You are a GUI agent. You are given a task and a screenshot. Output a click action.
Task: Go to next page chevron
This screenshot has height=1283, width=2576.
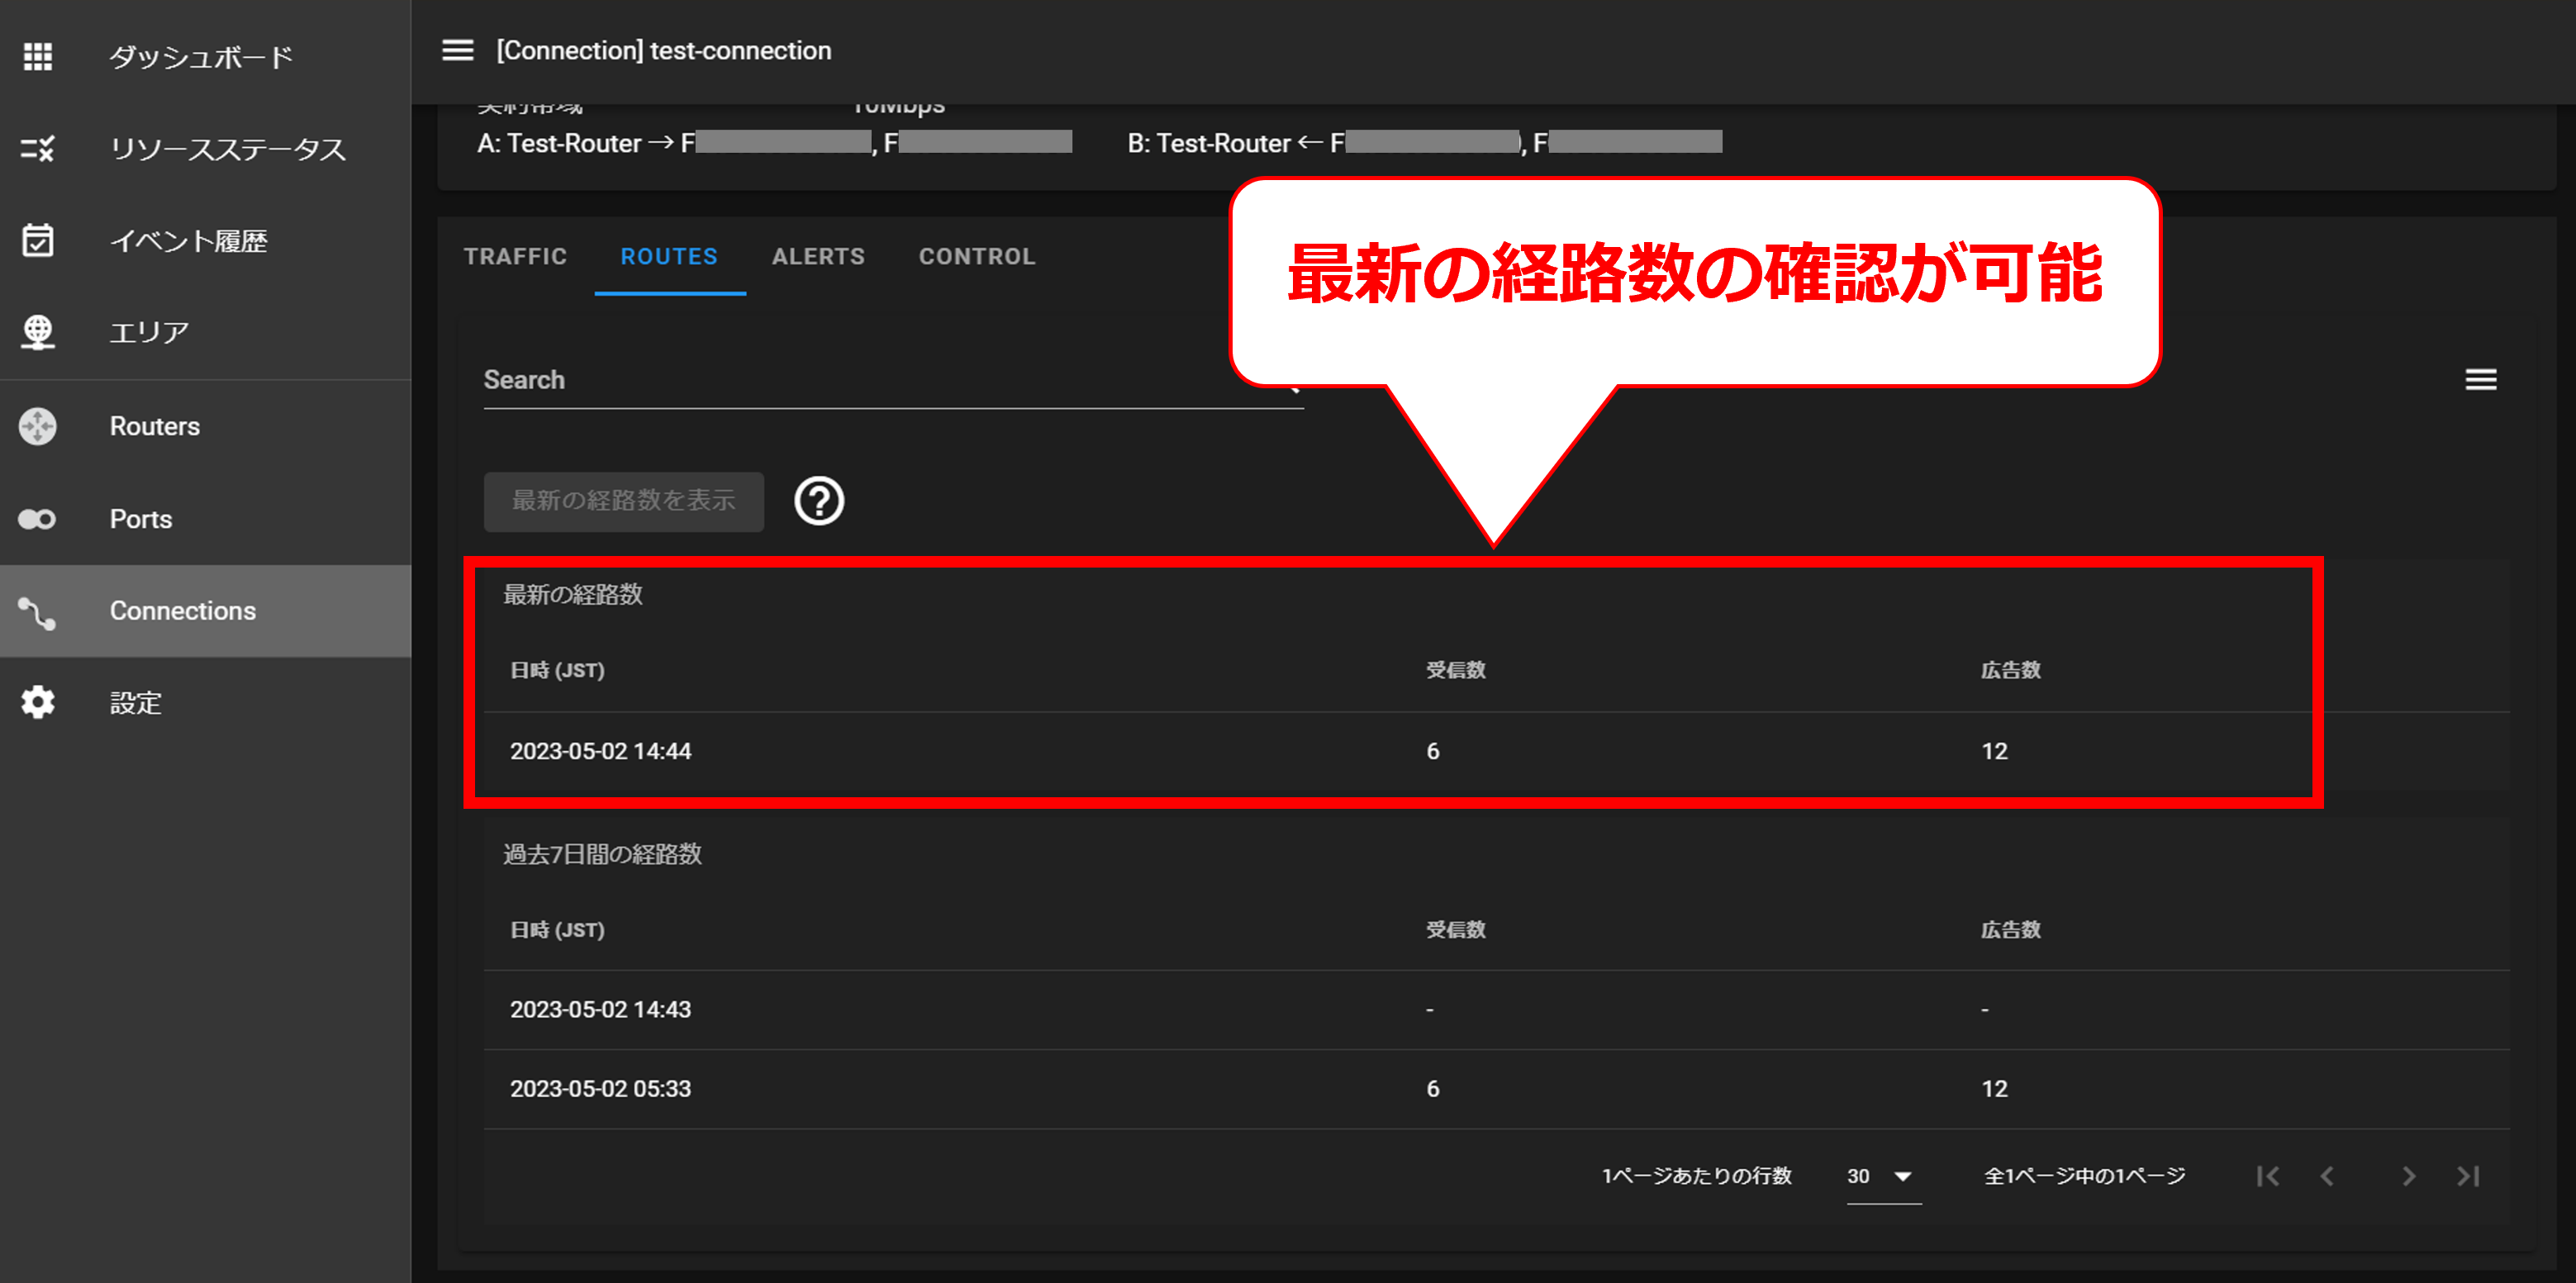pos(2408,1177)
